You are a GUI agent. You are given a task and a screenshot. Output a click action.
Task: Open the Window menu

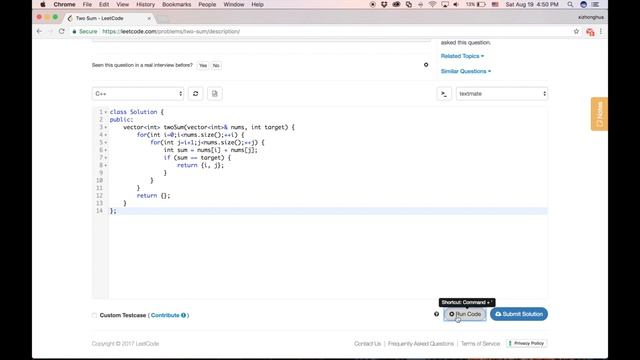coord(233,4)
